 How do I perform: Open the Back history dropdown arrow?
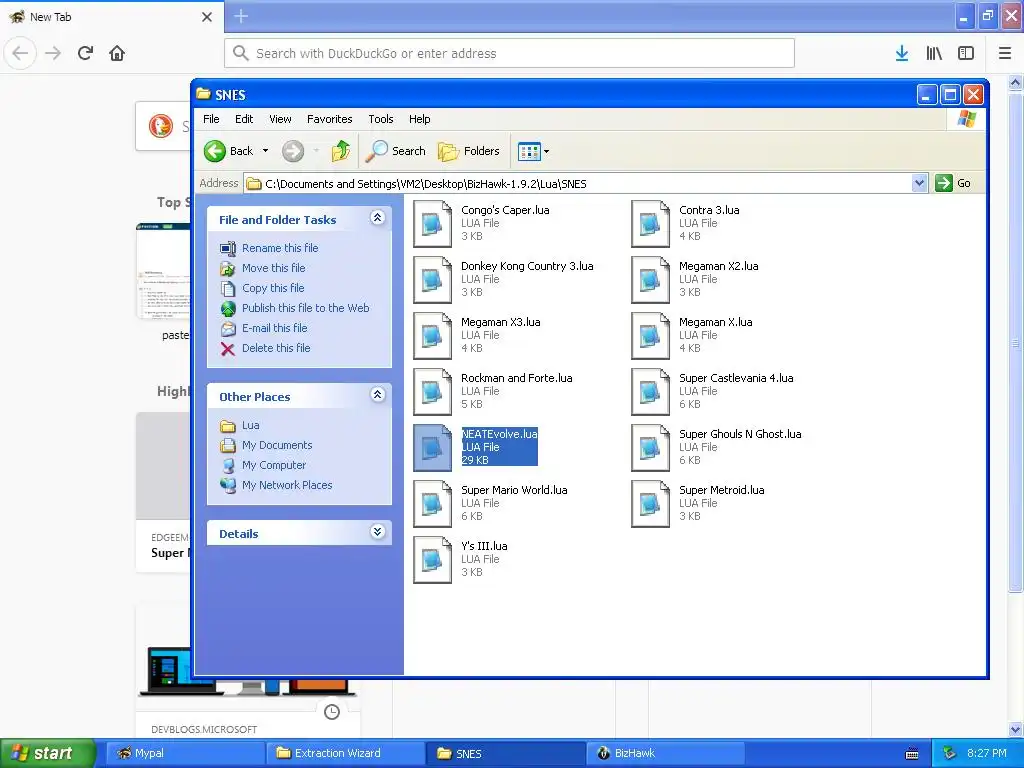(x=265, y=151)
